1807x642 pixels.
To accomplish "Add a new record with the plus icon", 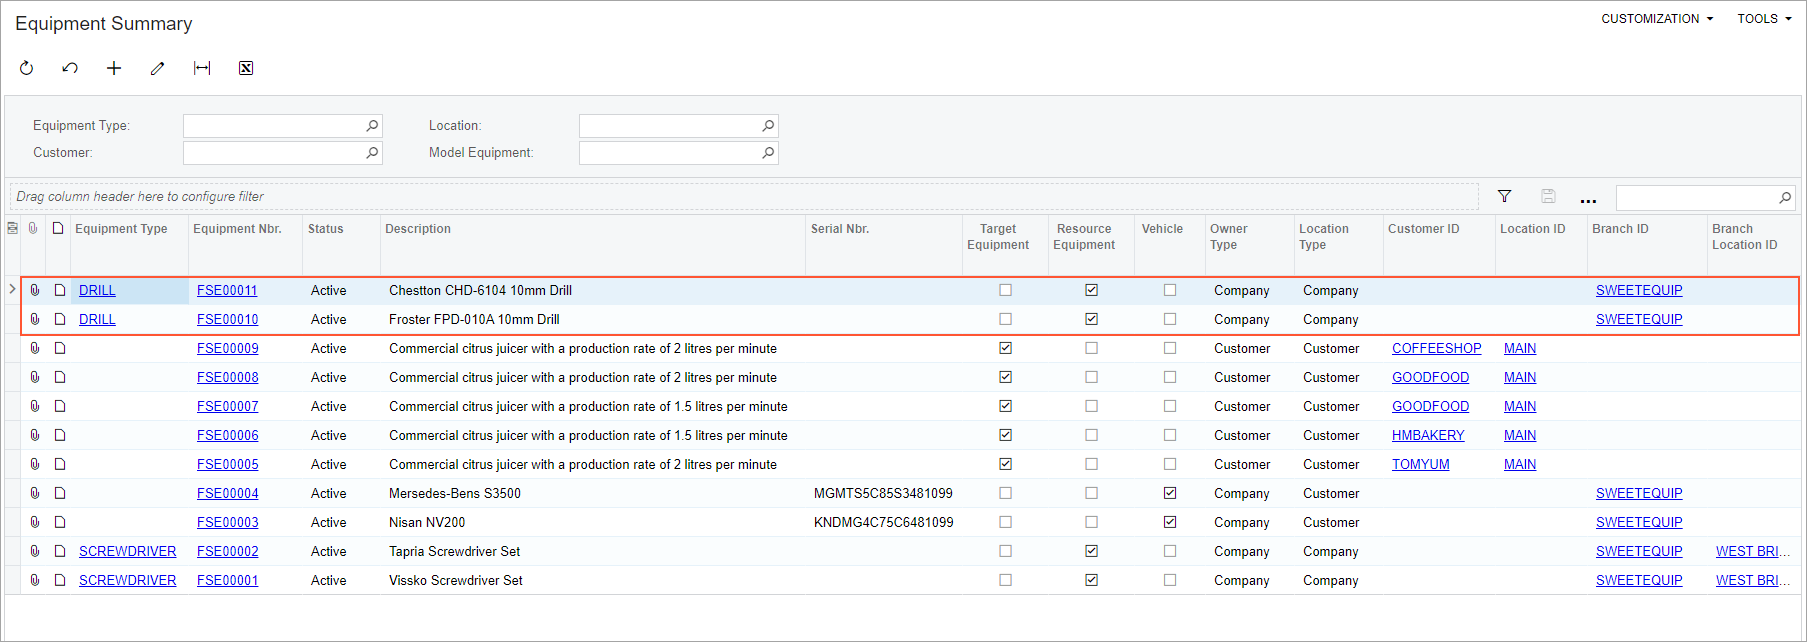I will (x=114, y=68).
